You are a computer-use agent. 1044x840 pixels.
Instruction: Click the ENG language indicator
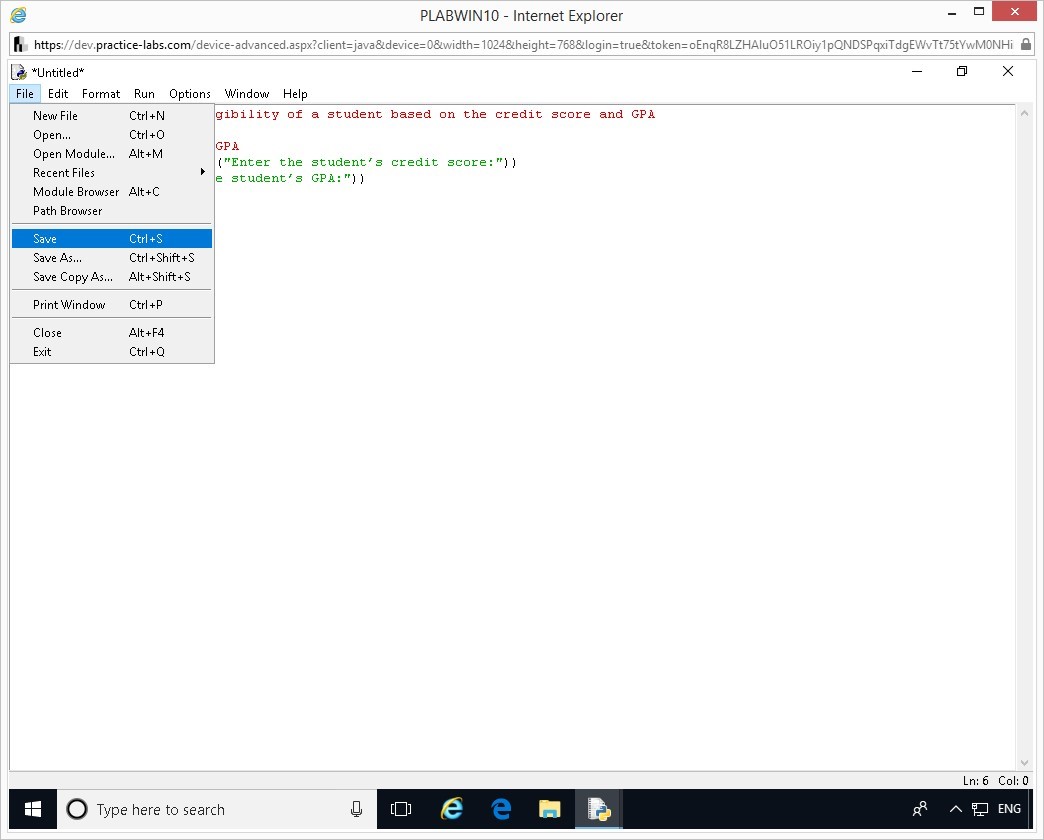click(x=1009, y=809)
